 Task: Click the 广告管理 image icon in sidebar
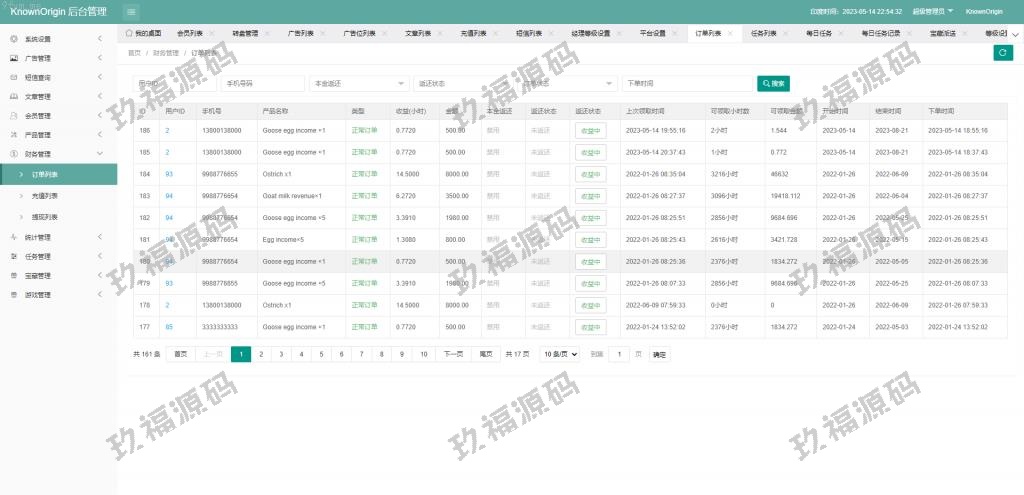coord(13,58)
